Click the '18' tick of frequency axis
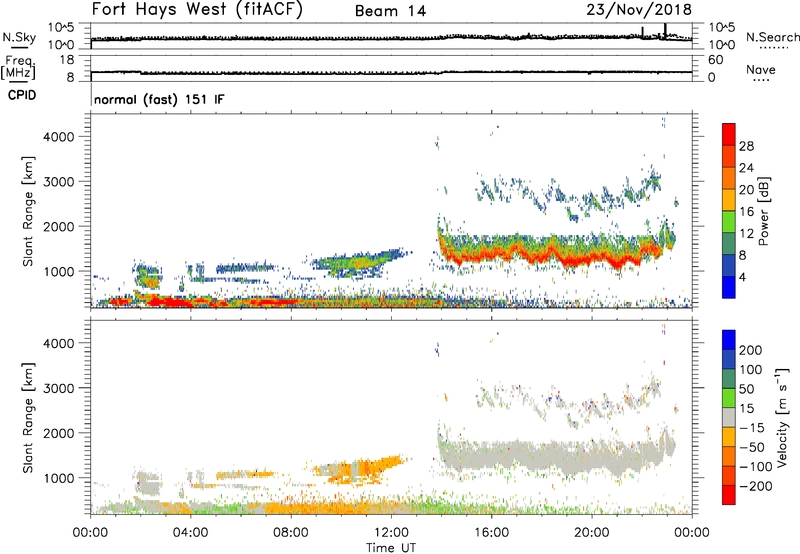The height and width of the screenshot is (554, 800). 67,60
